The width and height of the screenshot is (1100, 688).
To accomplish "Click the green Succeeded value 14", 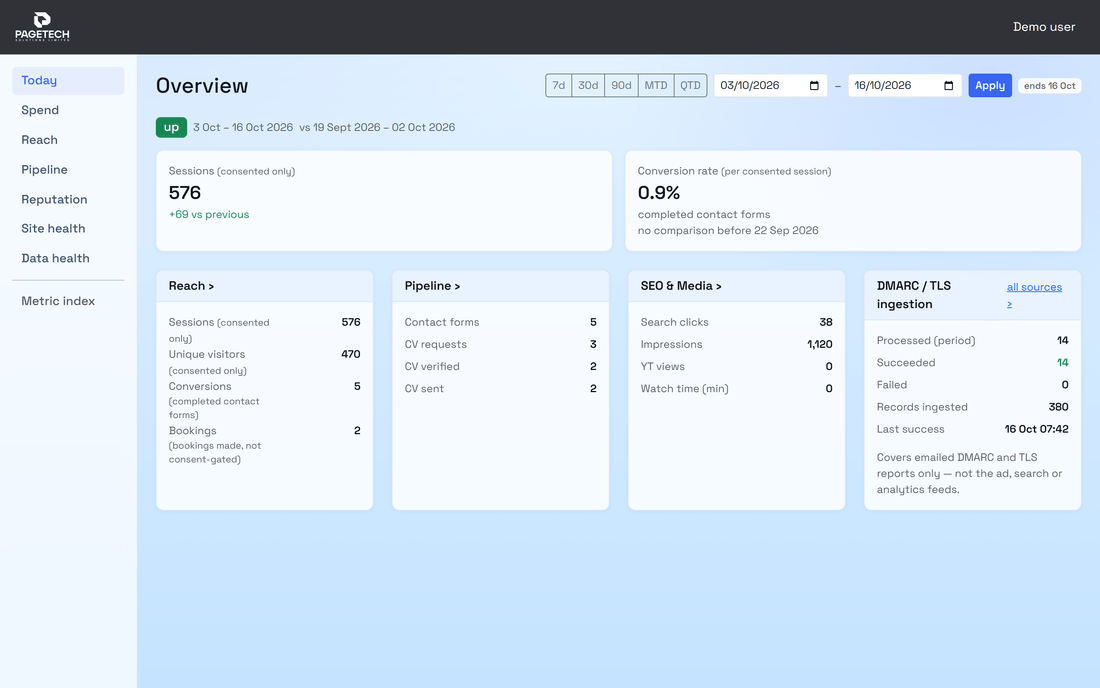I will tap(1063, 363).
